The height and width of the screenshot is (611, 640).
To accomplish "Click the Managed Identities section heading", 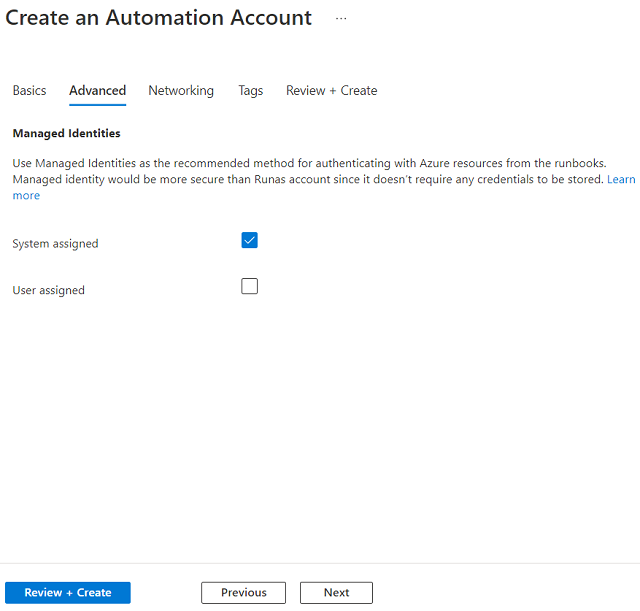I will [66, 133].
